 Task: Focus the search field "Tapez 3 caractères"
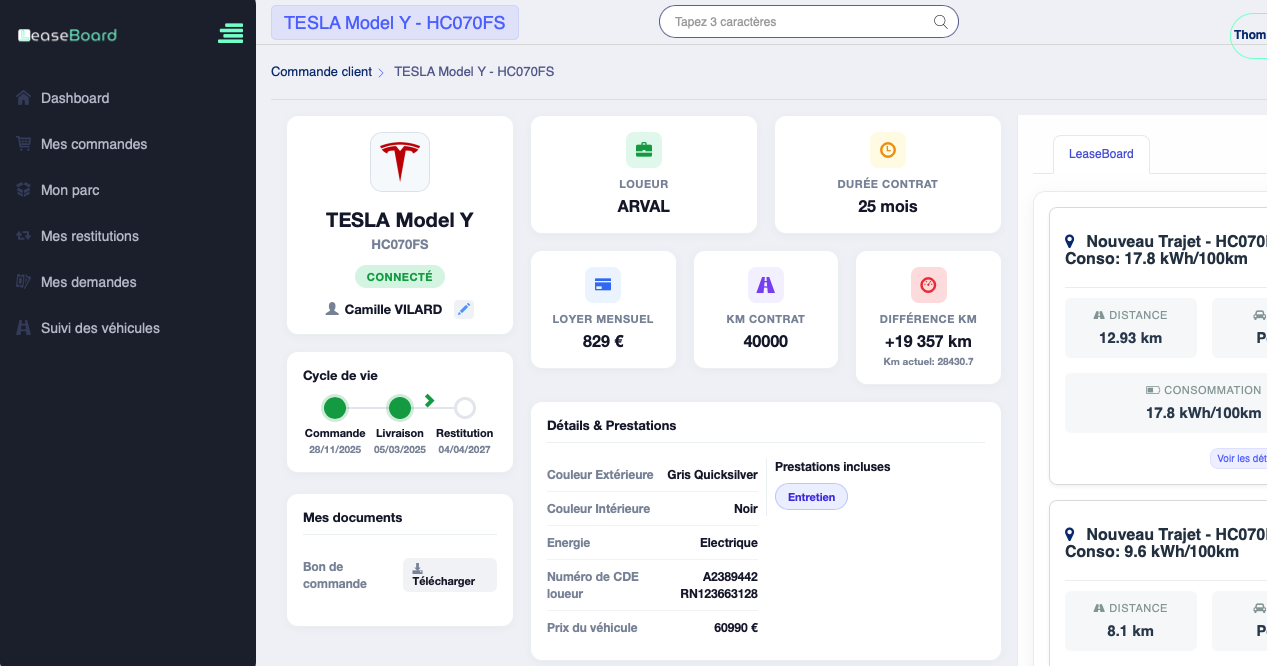coord(800,22)
